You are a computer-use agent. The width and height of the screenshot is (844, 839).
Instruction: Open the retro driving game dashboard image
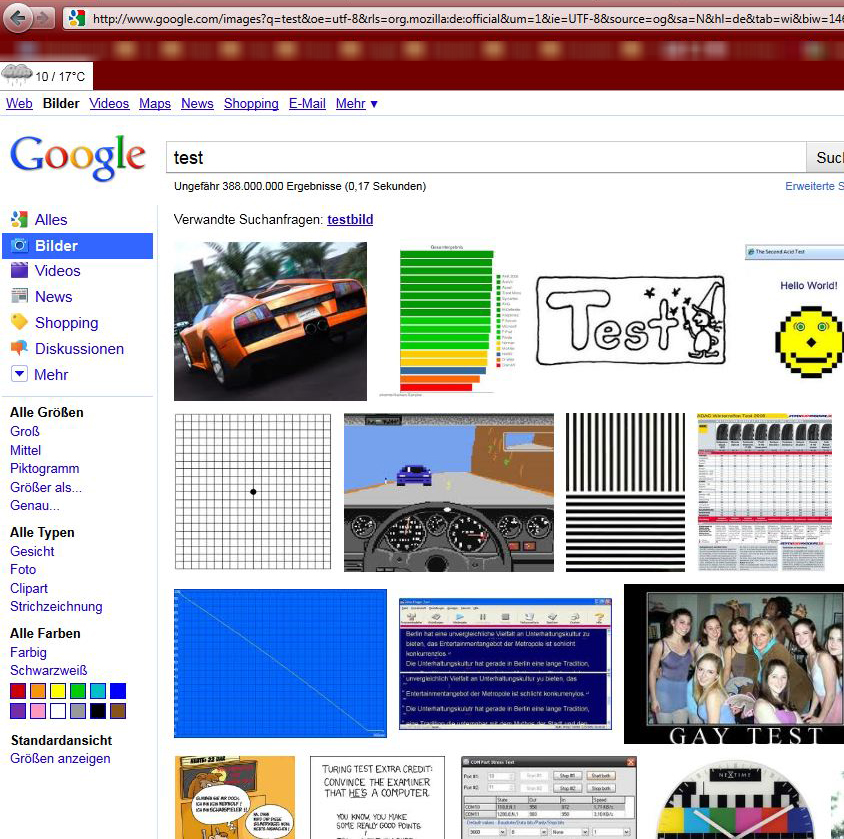tap(449, 492)
